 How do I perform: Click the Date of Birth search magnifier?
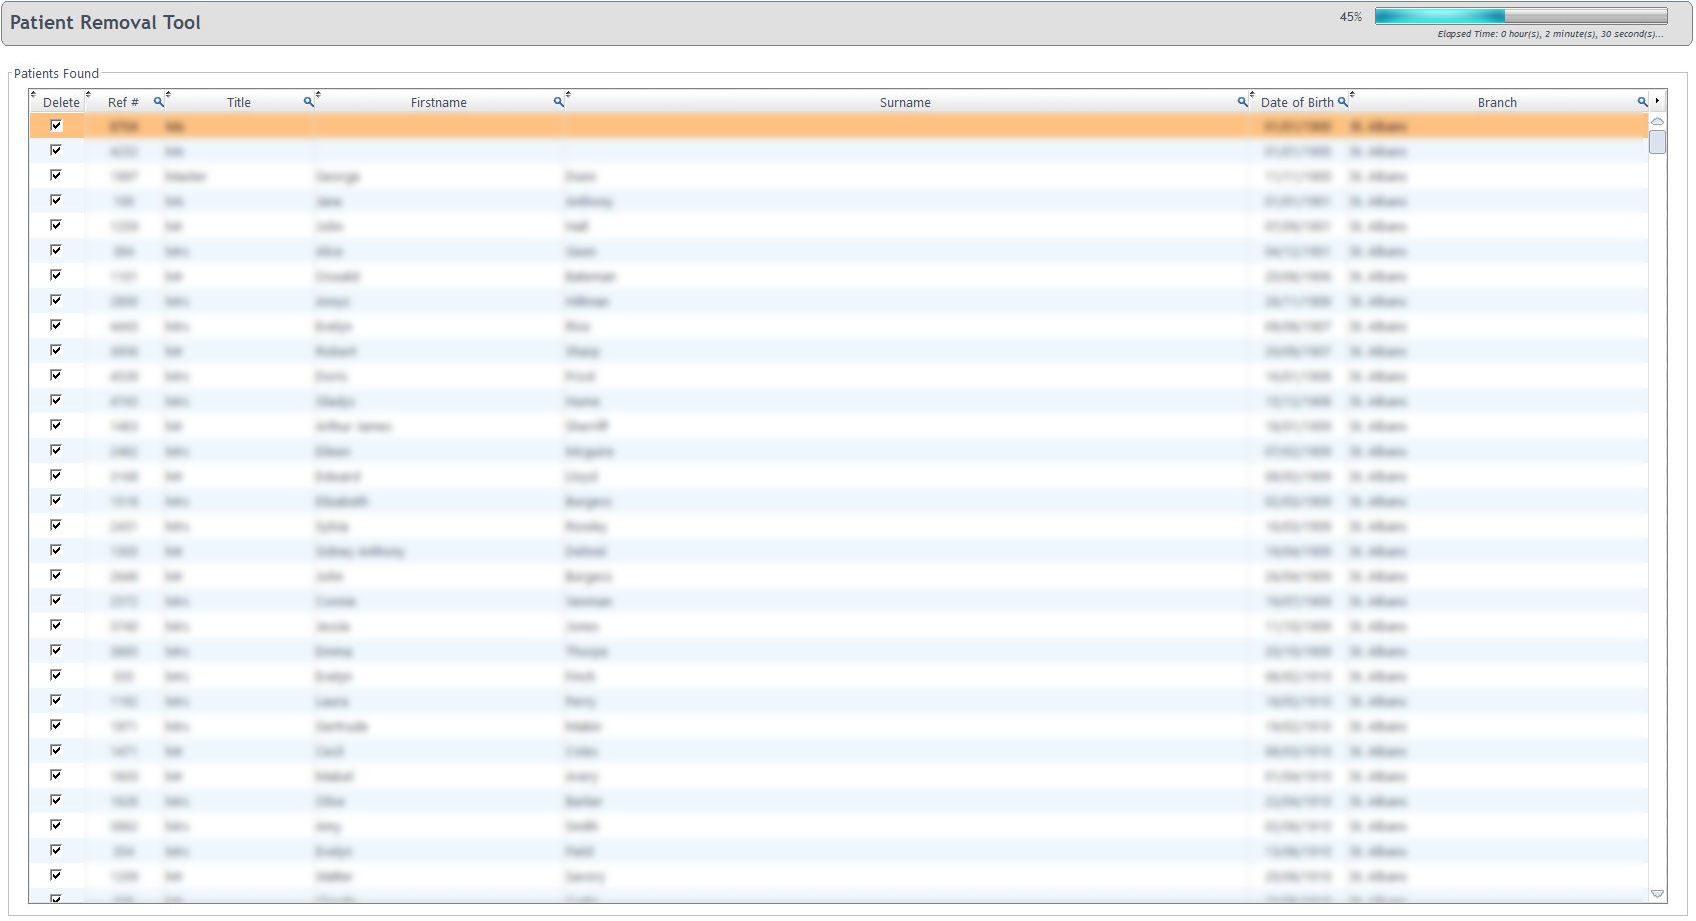(1342, 102)
